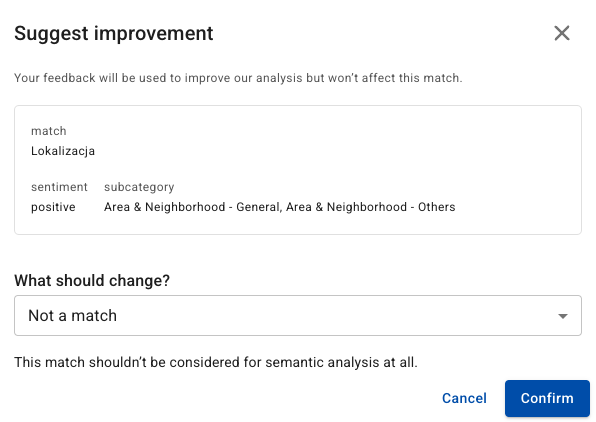Close the Suggest improvement dialog with X

tap(561, 33)
